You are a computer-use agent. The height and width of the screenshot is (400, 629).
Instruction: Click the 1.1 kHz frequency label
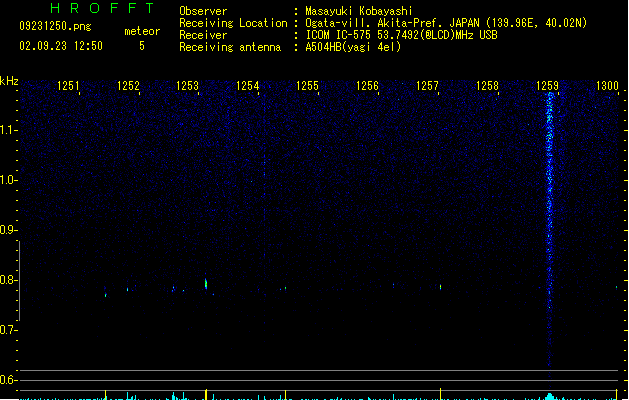point(8,130)
